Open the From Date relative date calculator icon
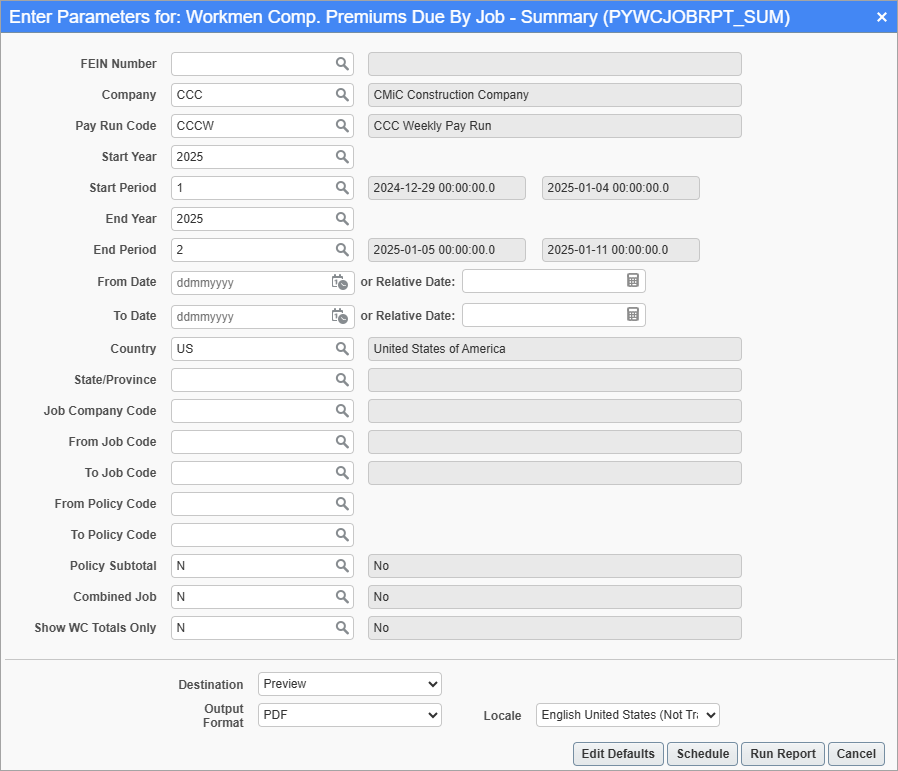 tap(633, 281)
